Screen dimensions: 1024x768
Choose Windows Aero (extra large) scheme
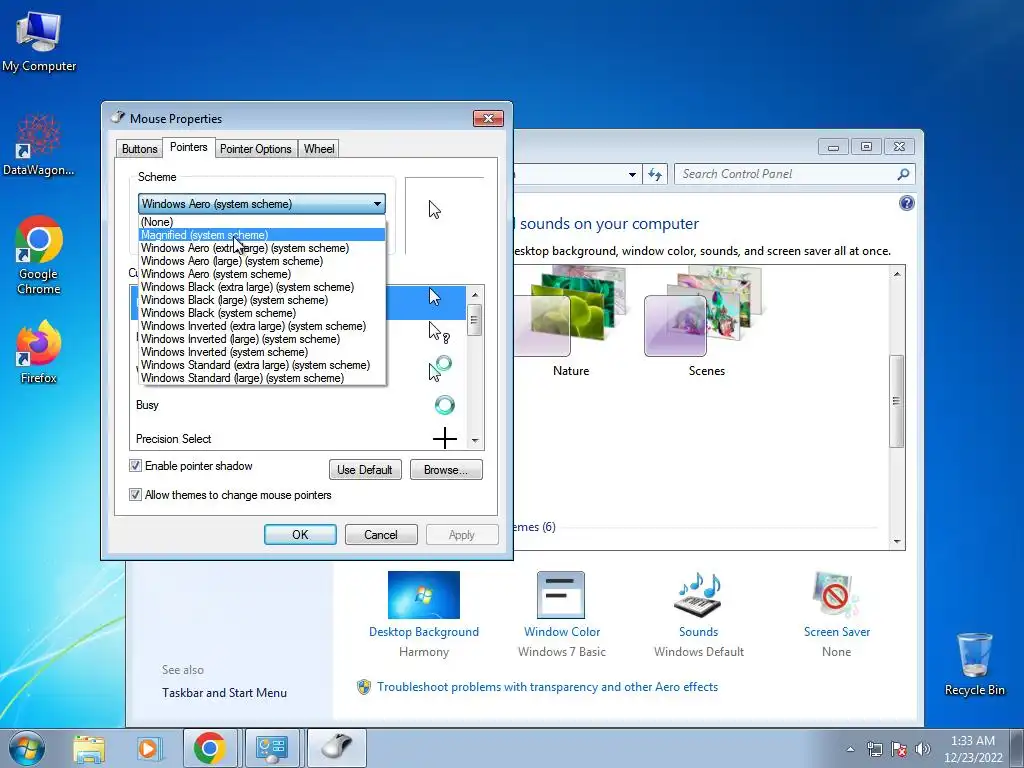(262, 248)
